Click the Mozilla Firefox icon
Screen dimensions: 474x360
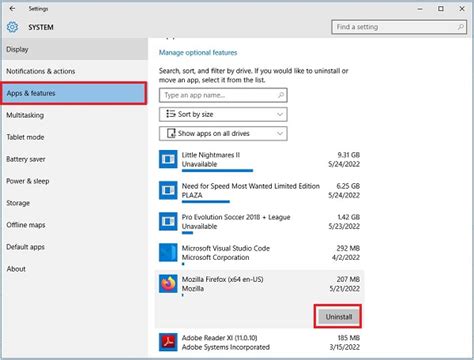[x=168, y=284]
